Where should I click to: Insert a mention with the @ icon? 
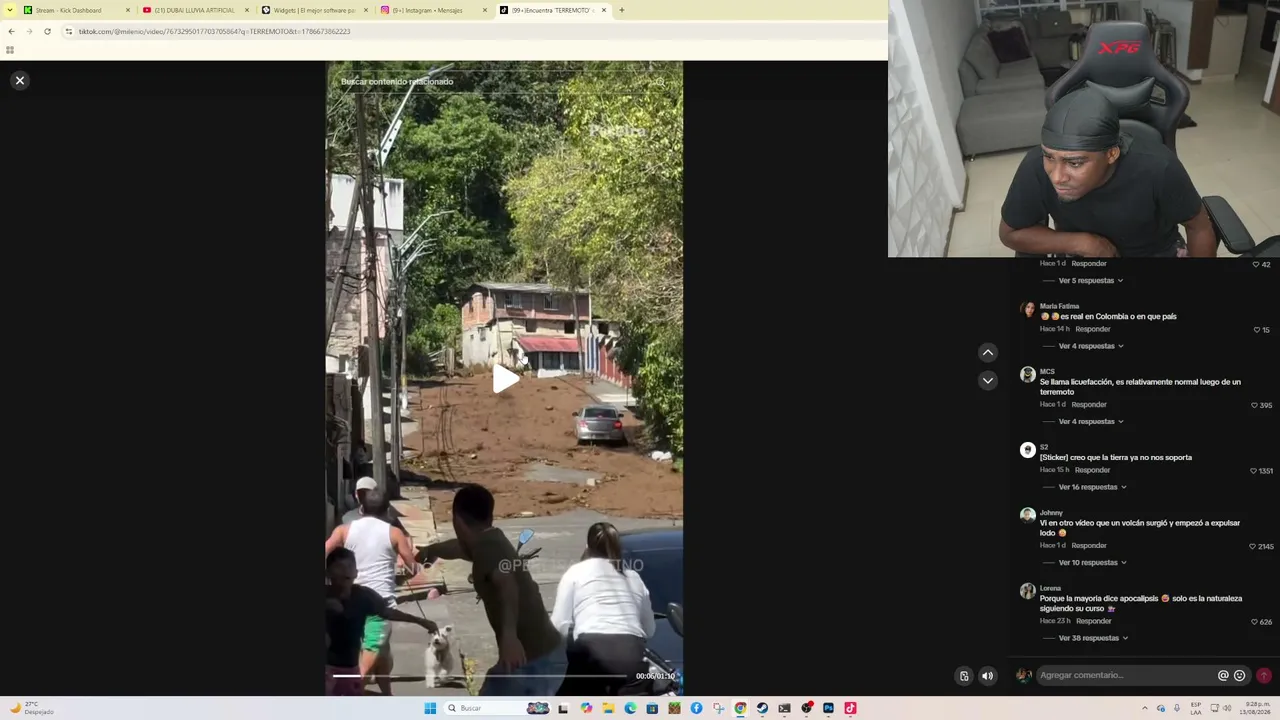pos(1223,675)
